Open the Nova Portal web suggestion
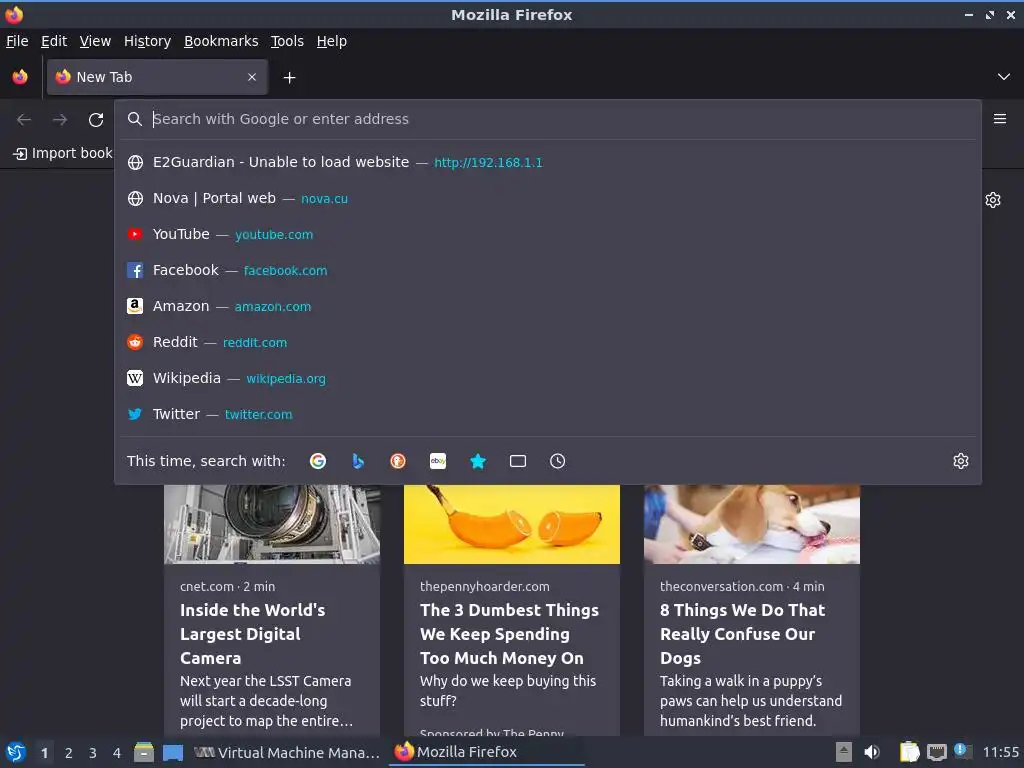The image size is (1024, 768). 547,198
